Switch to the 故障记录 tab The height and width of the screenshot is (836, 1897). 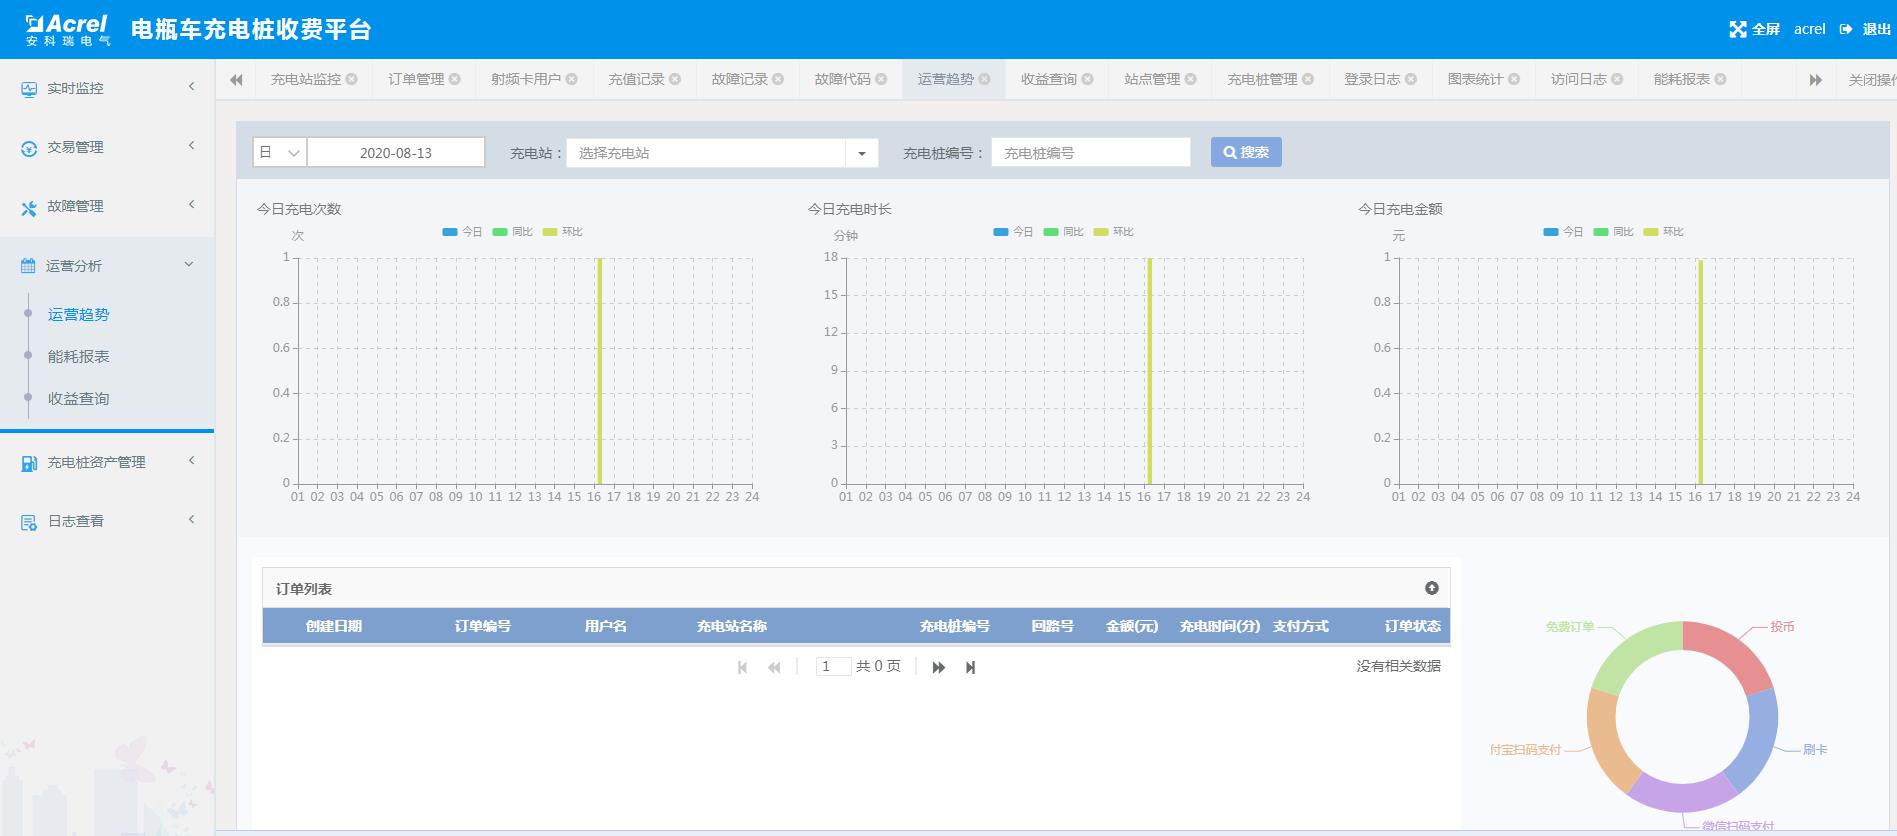(739, 79)
